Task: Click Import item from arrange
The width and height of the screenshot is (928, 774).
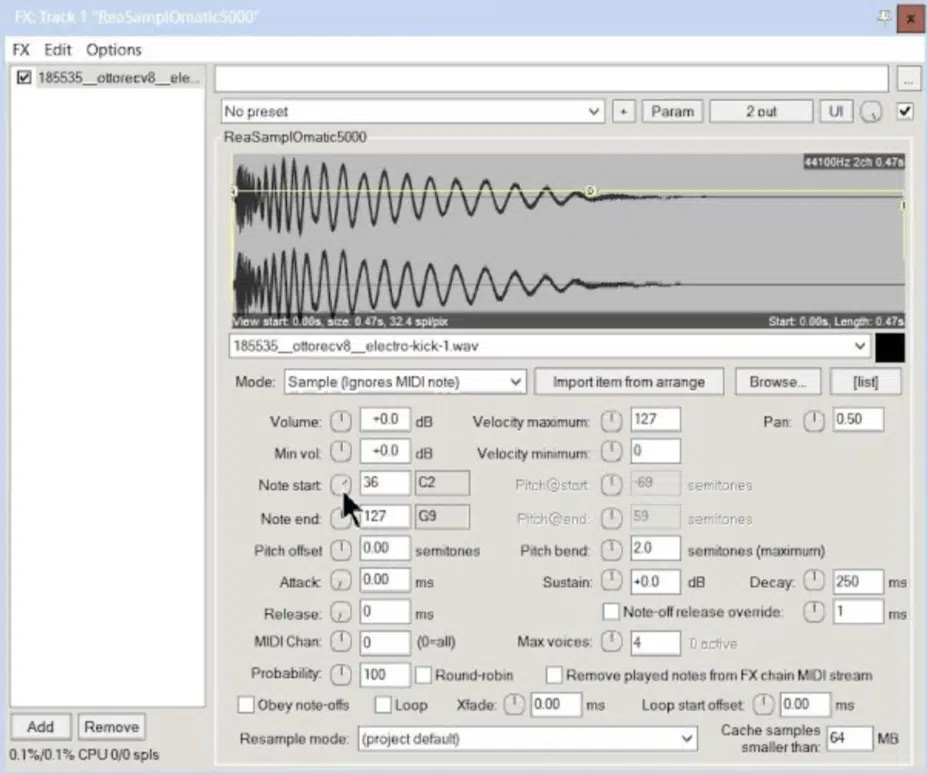Action: pyautogui.click(x=629, y=382)
